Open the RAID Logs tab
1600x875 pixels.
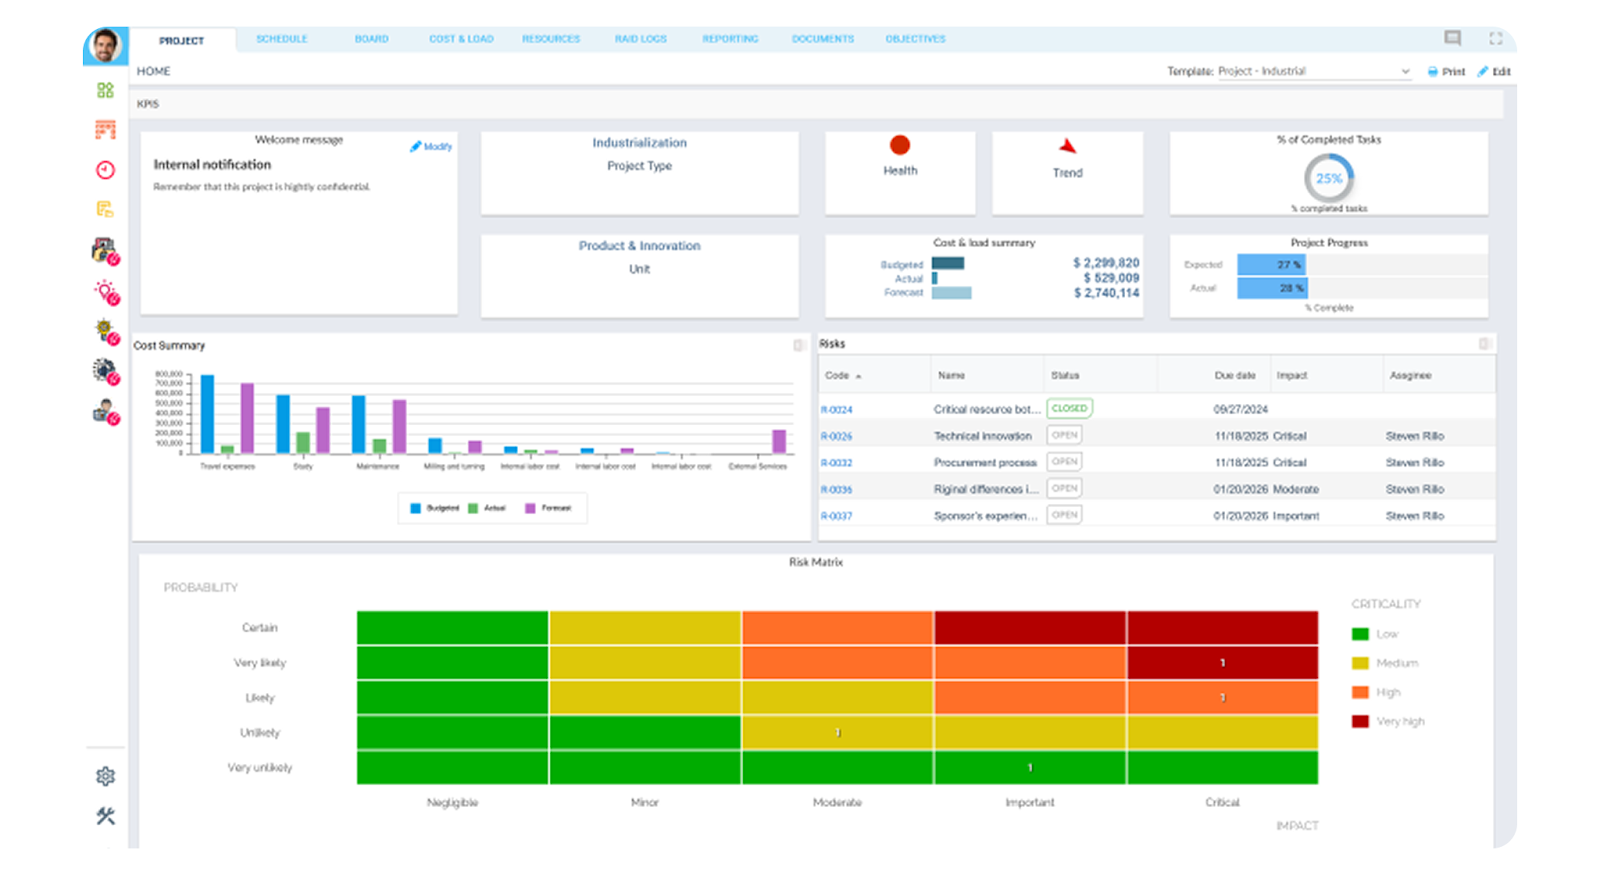[x=640, y=39]
